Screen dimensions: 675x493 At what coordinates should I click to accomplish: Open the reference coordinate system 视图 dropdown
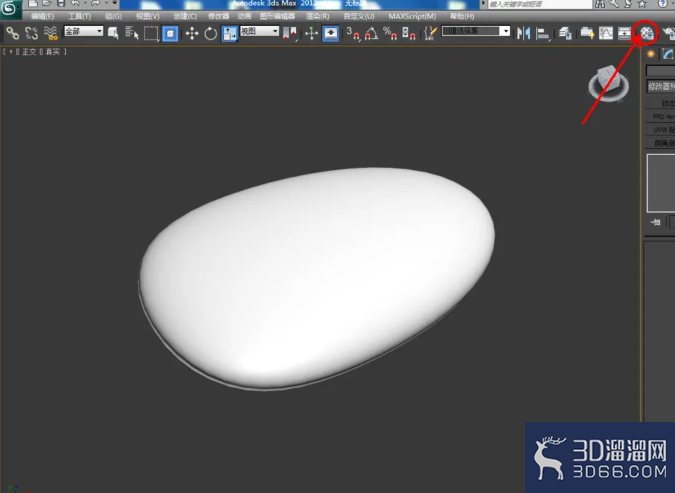click(260, 31)
